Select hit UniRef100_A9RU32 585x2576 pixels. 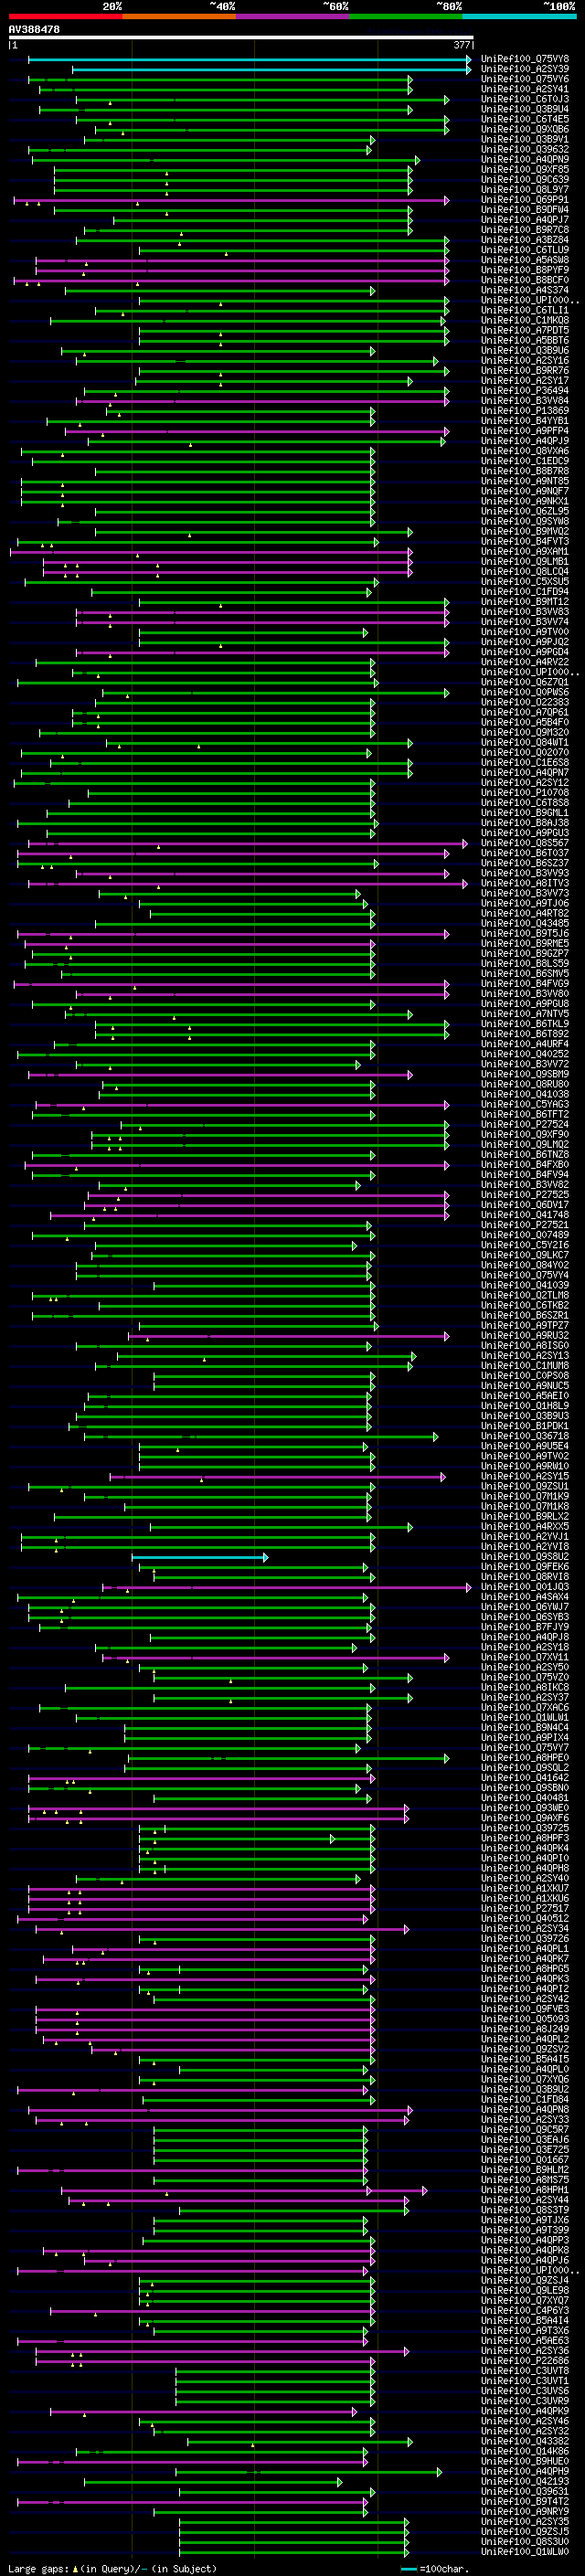[x=525, y=1335]
